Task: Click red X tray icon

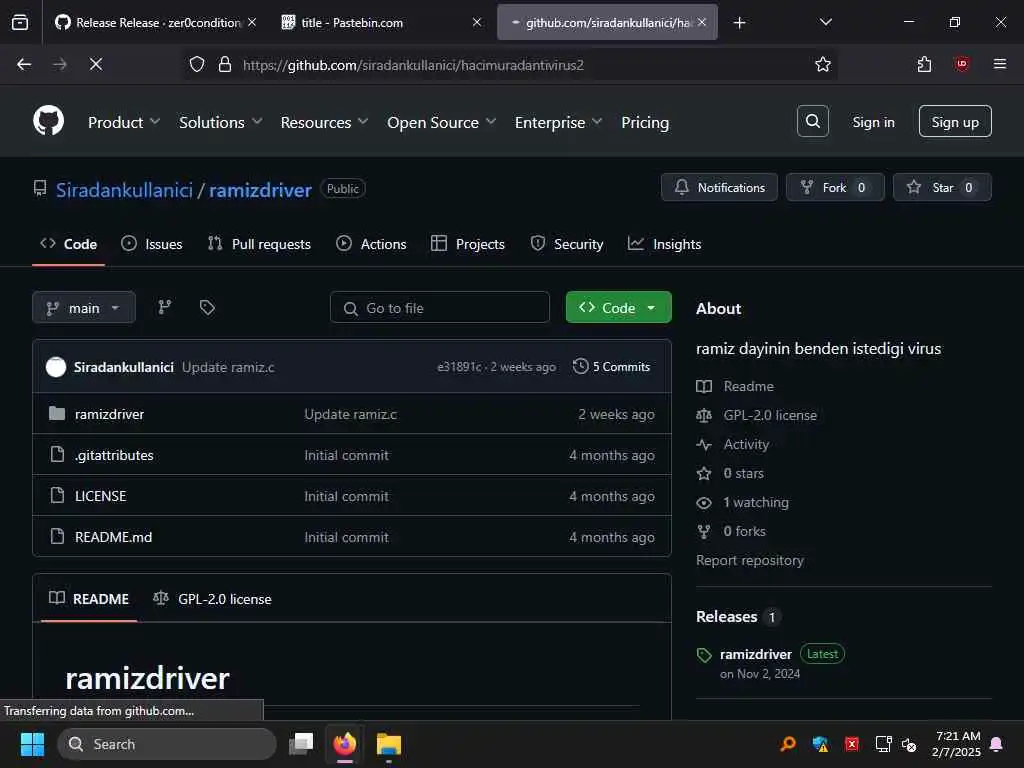Action: point(852,744)
